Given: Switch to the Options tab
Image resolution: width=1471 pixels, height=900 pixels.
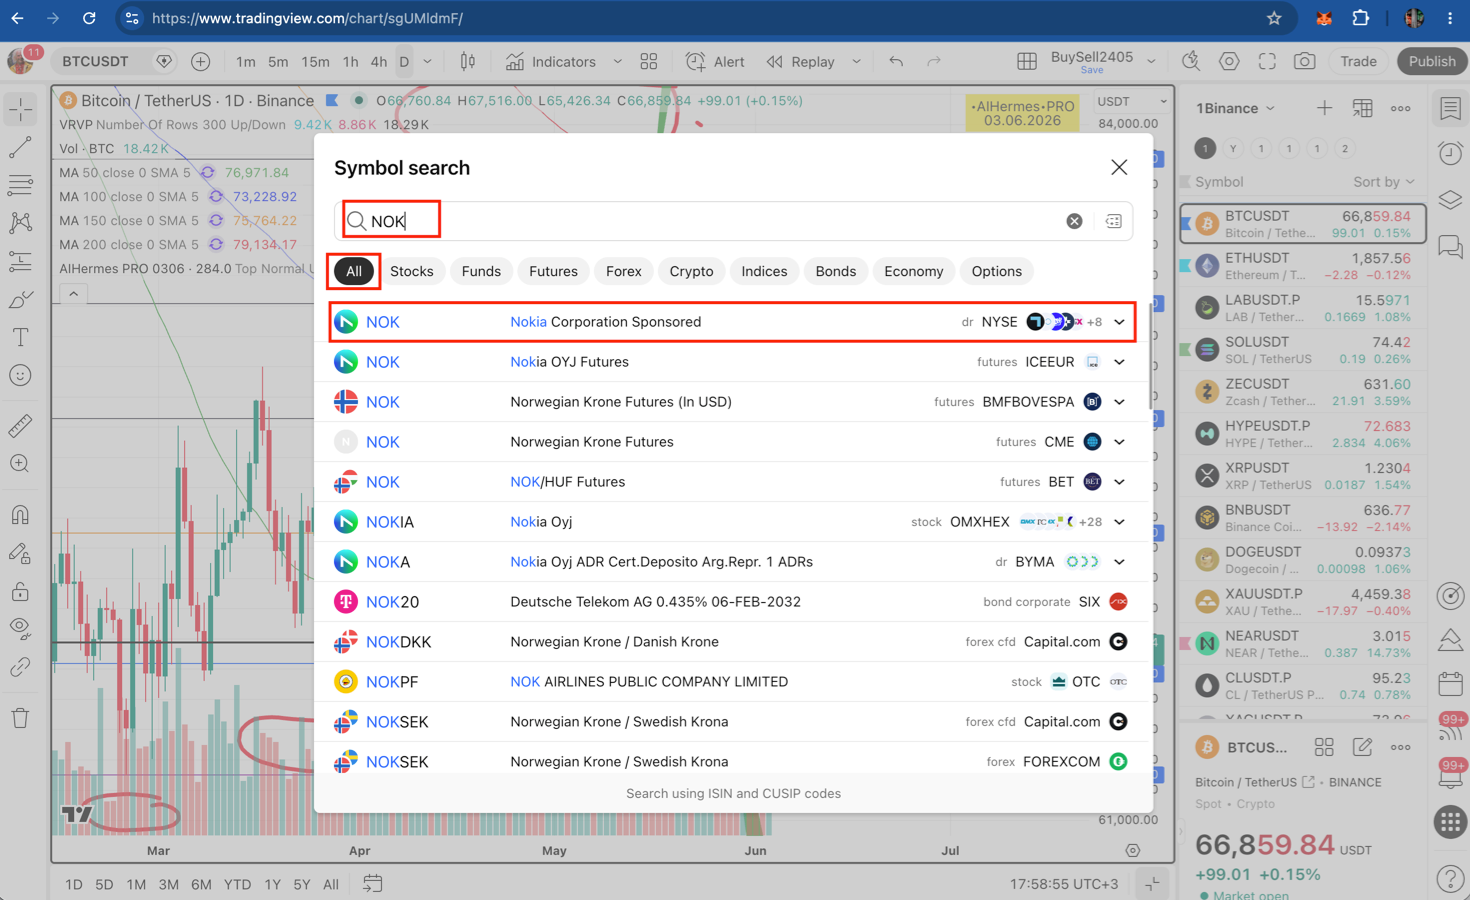Looking at the screenshot, I should click(x=997, y=271).
